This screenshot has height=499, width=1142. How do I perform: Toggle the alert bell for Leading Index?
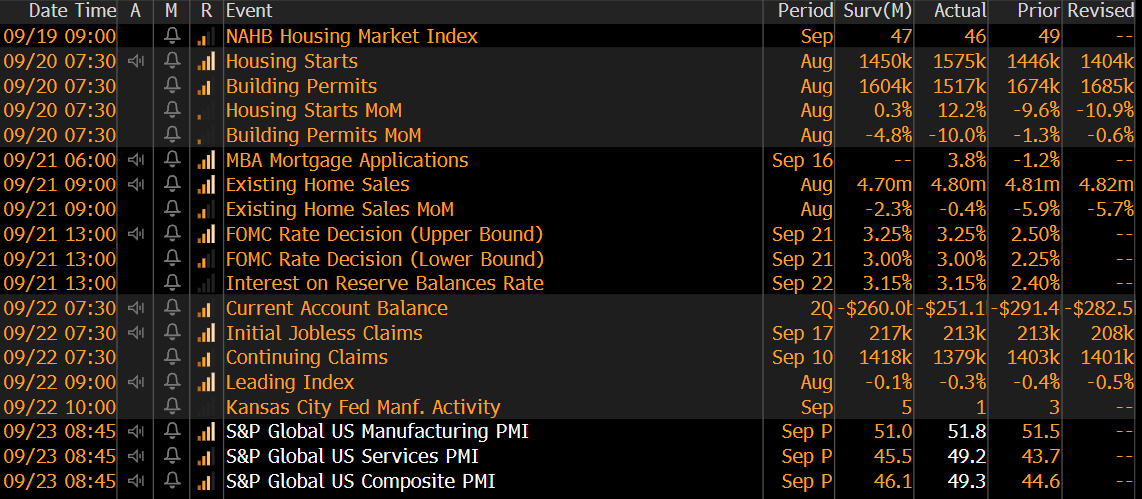172,383
